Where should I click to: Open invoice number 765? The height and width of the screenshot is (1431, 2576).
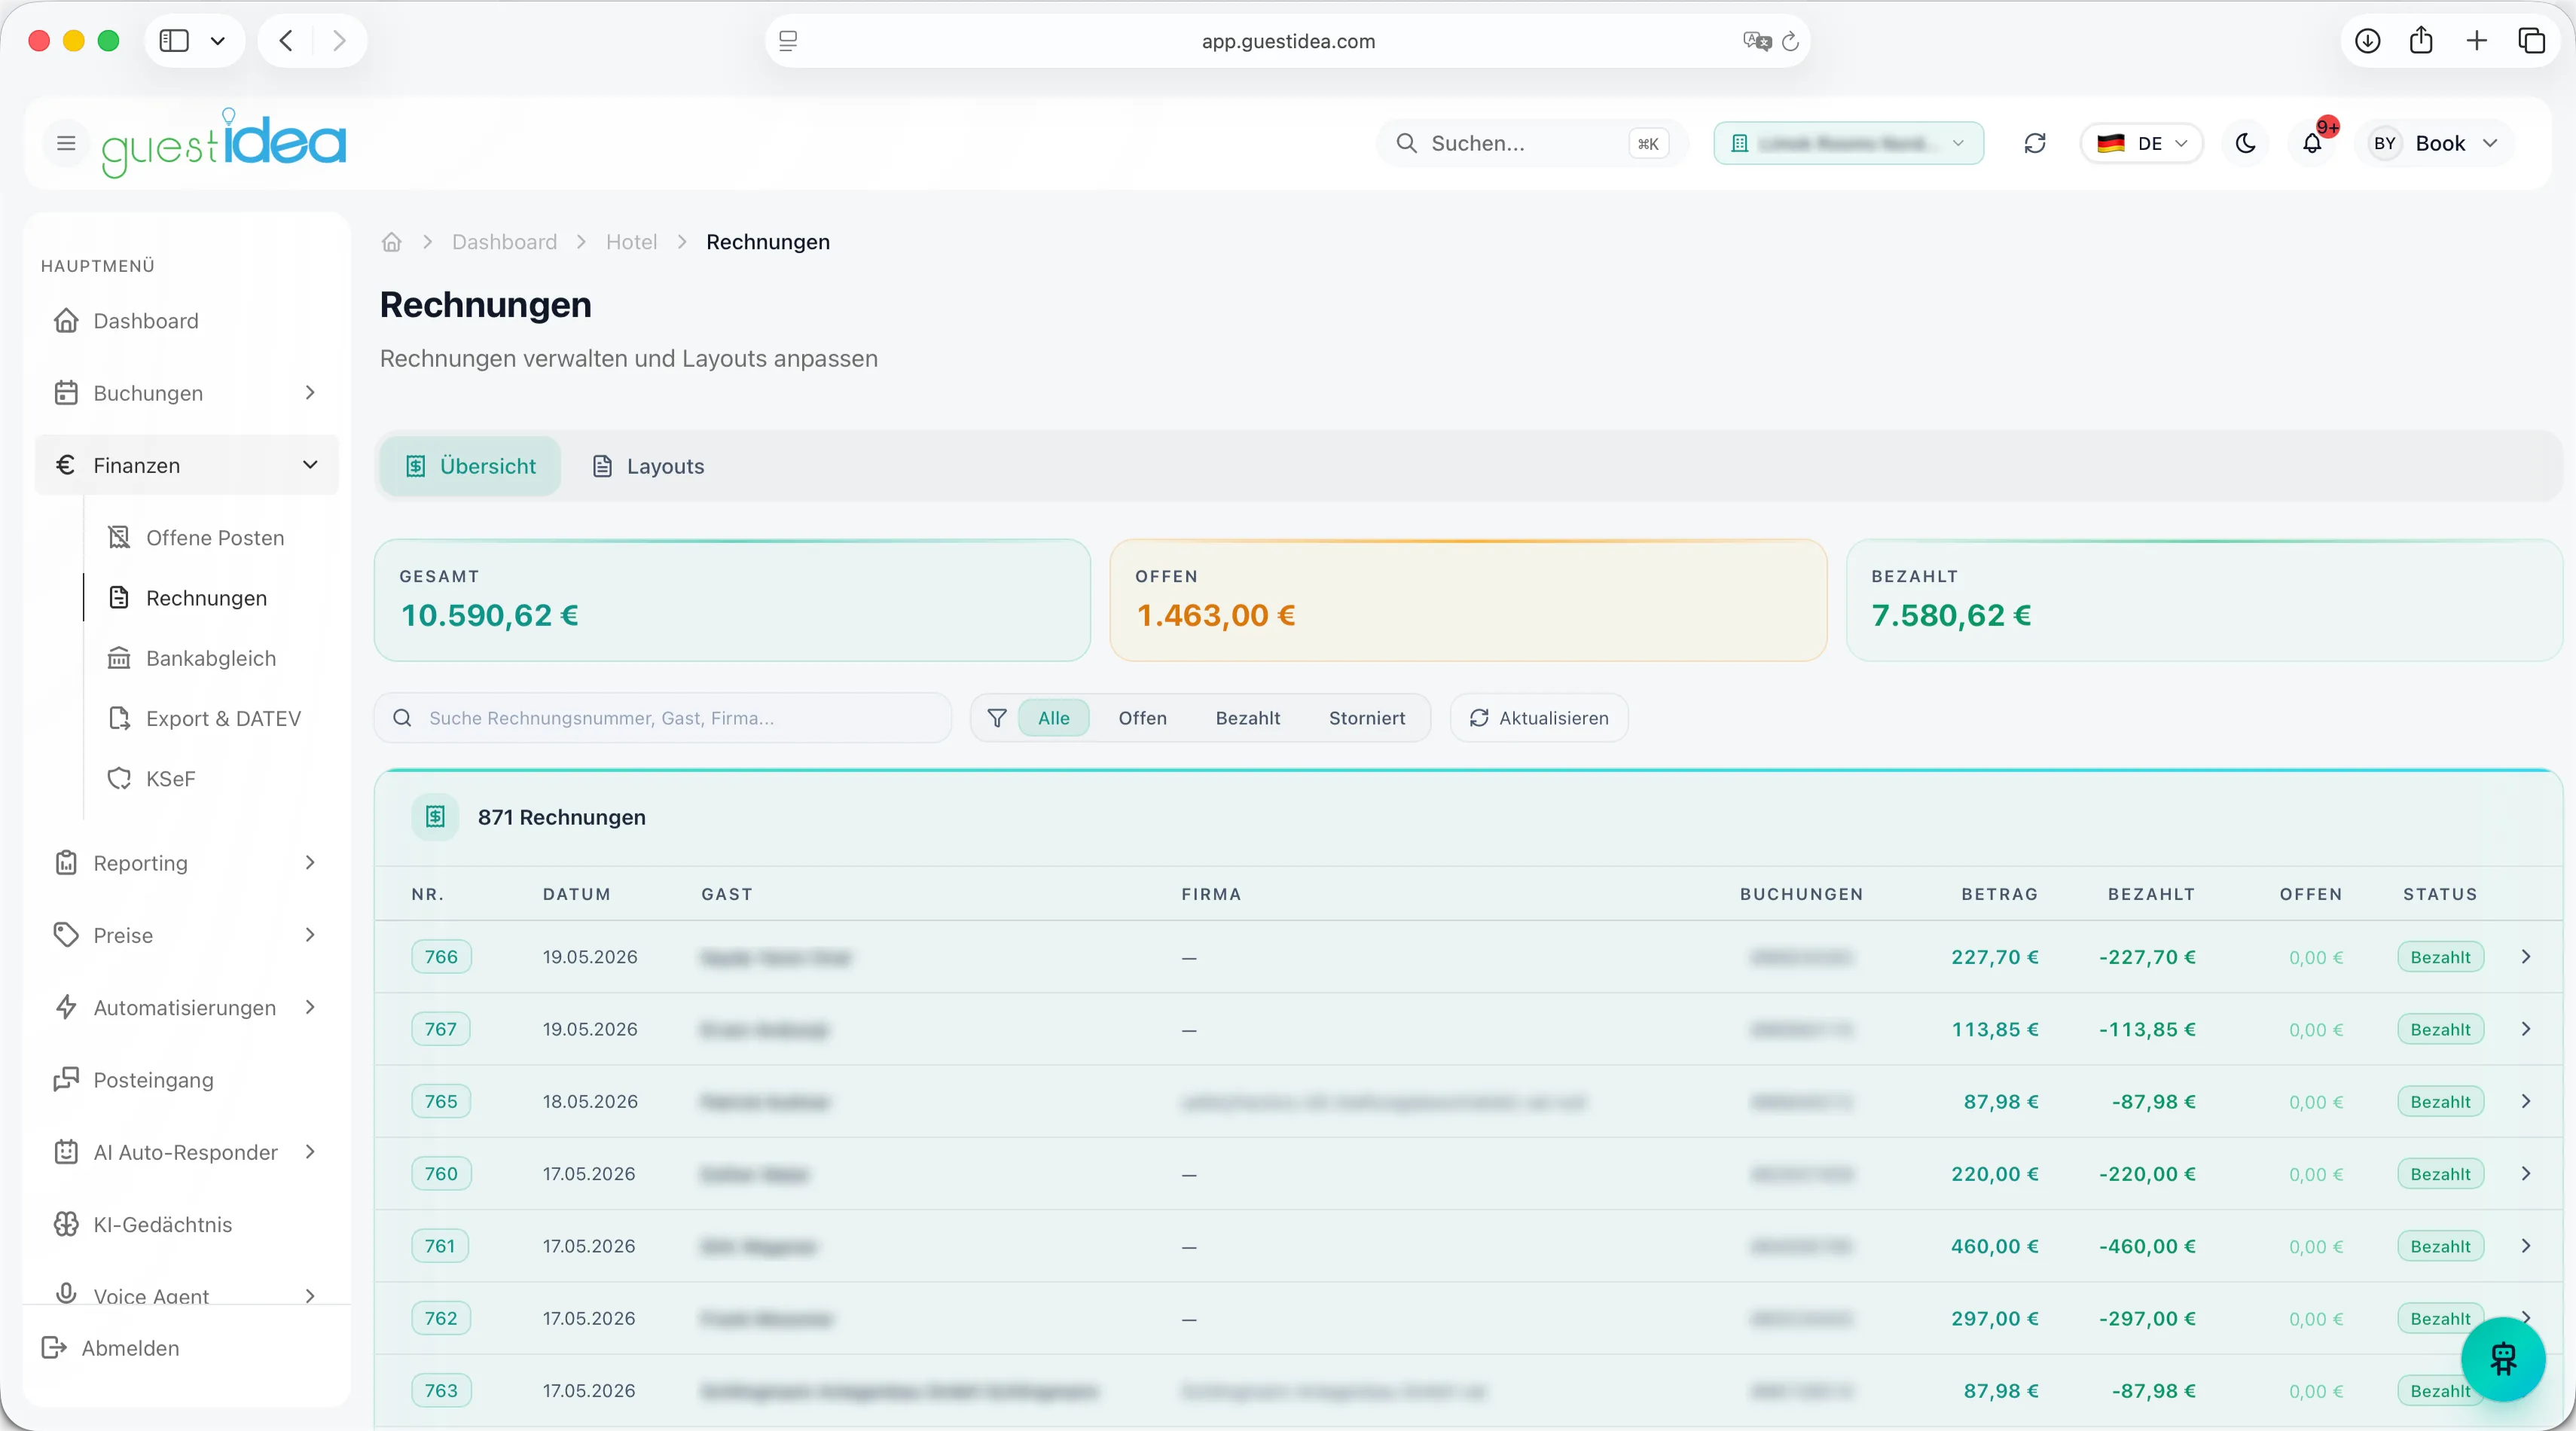click(441, 1101)
